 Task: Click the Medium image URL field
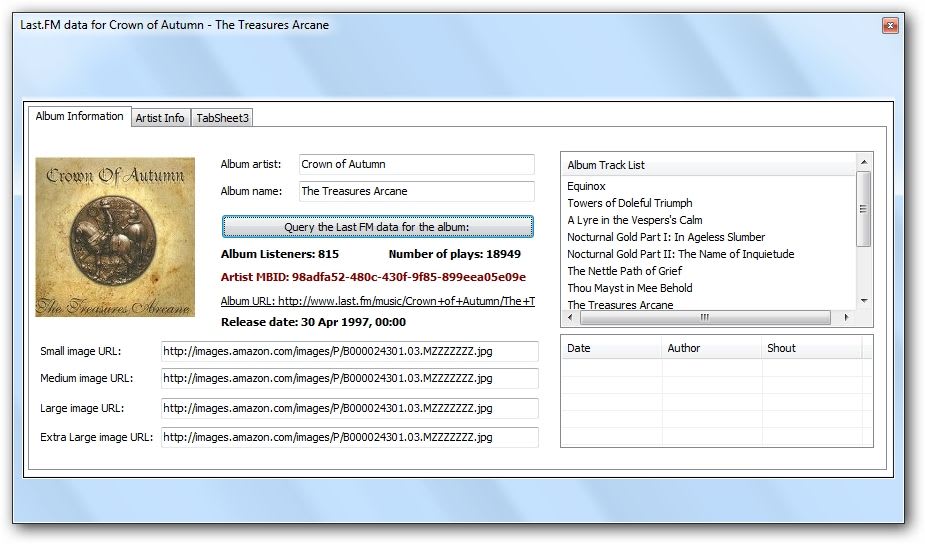[x=349, y=379]
